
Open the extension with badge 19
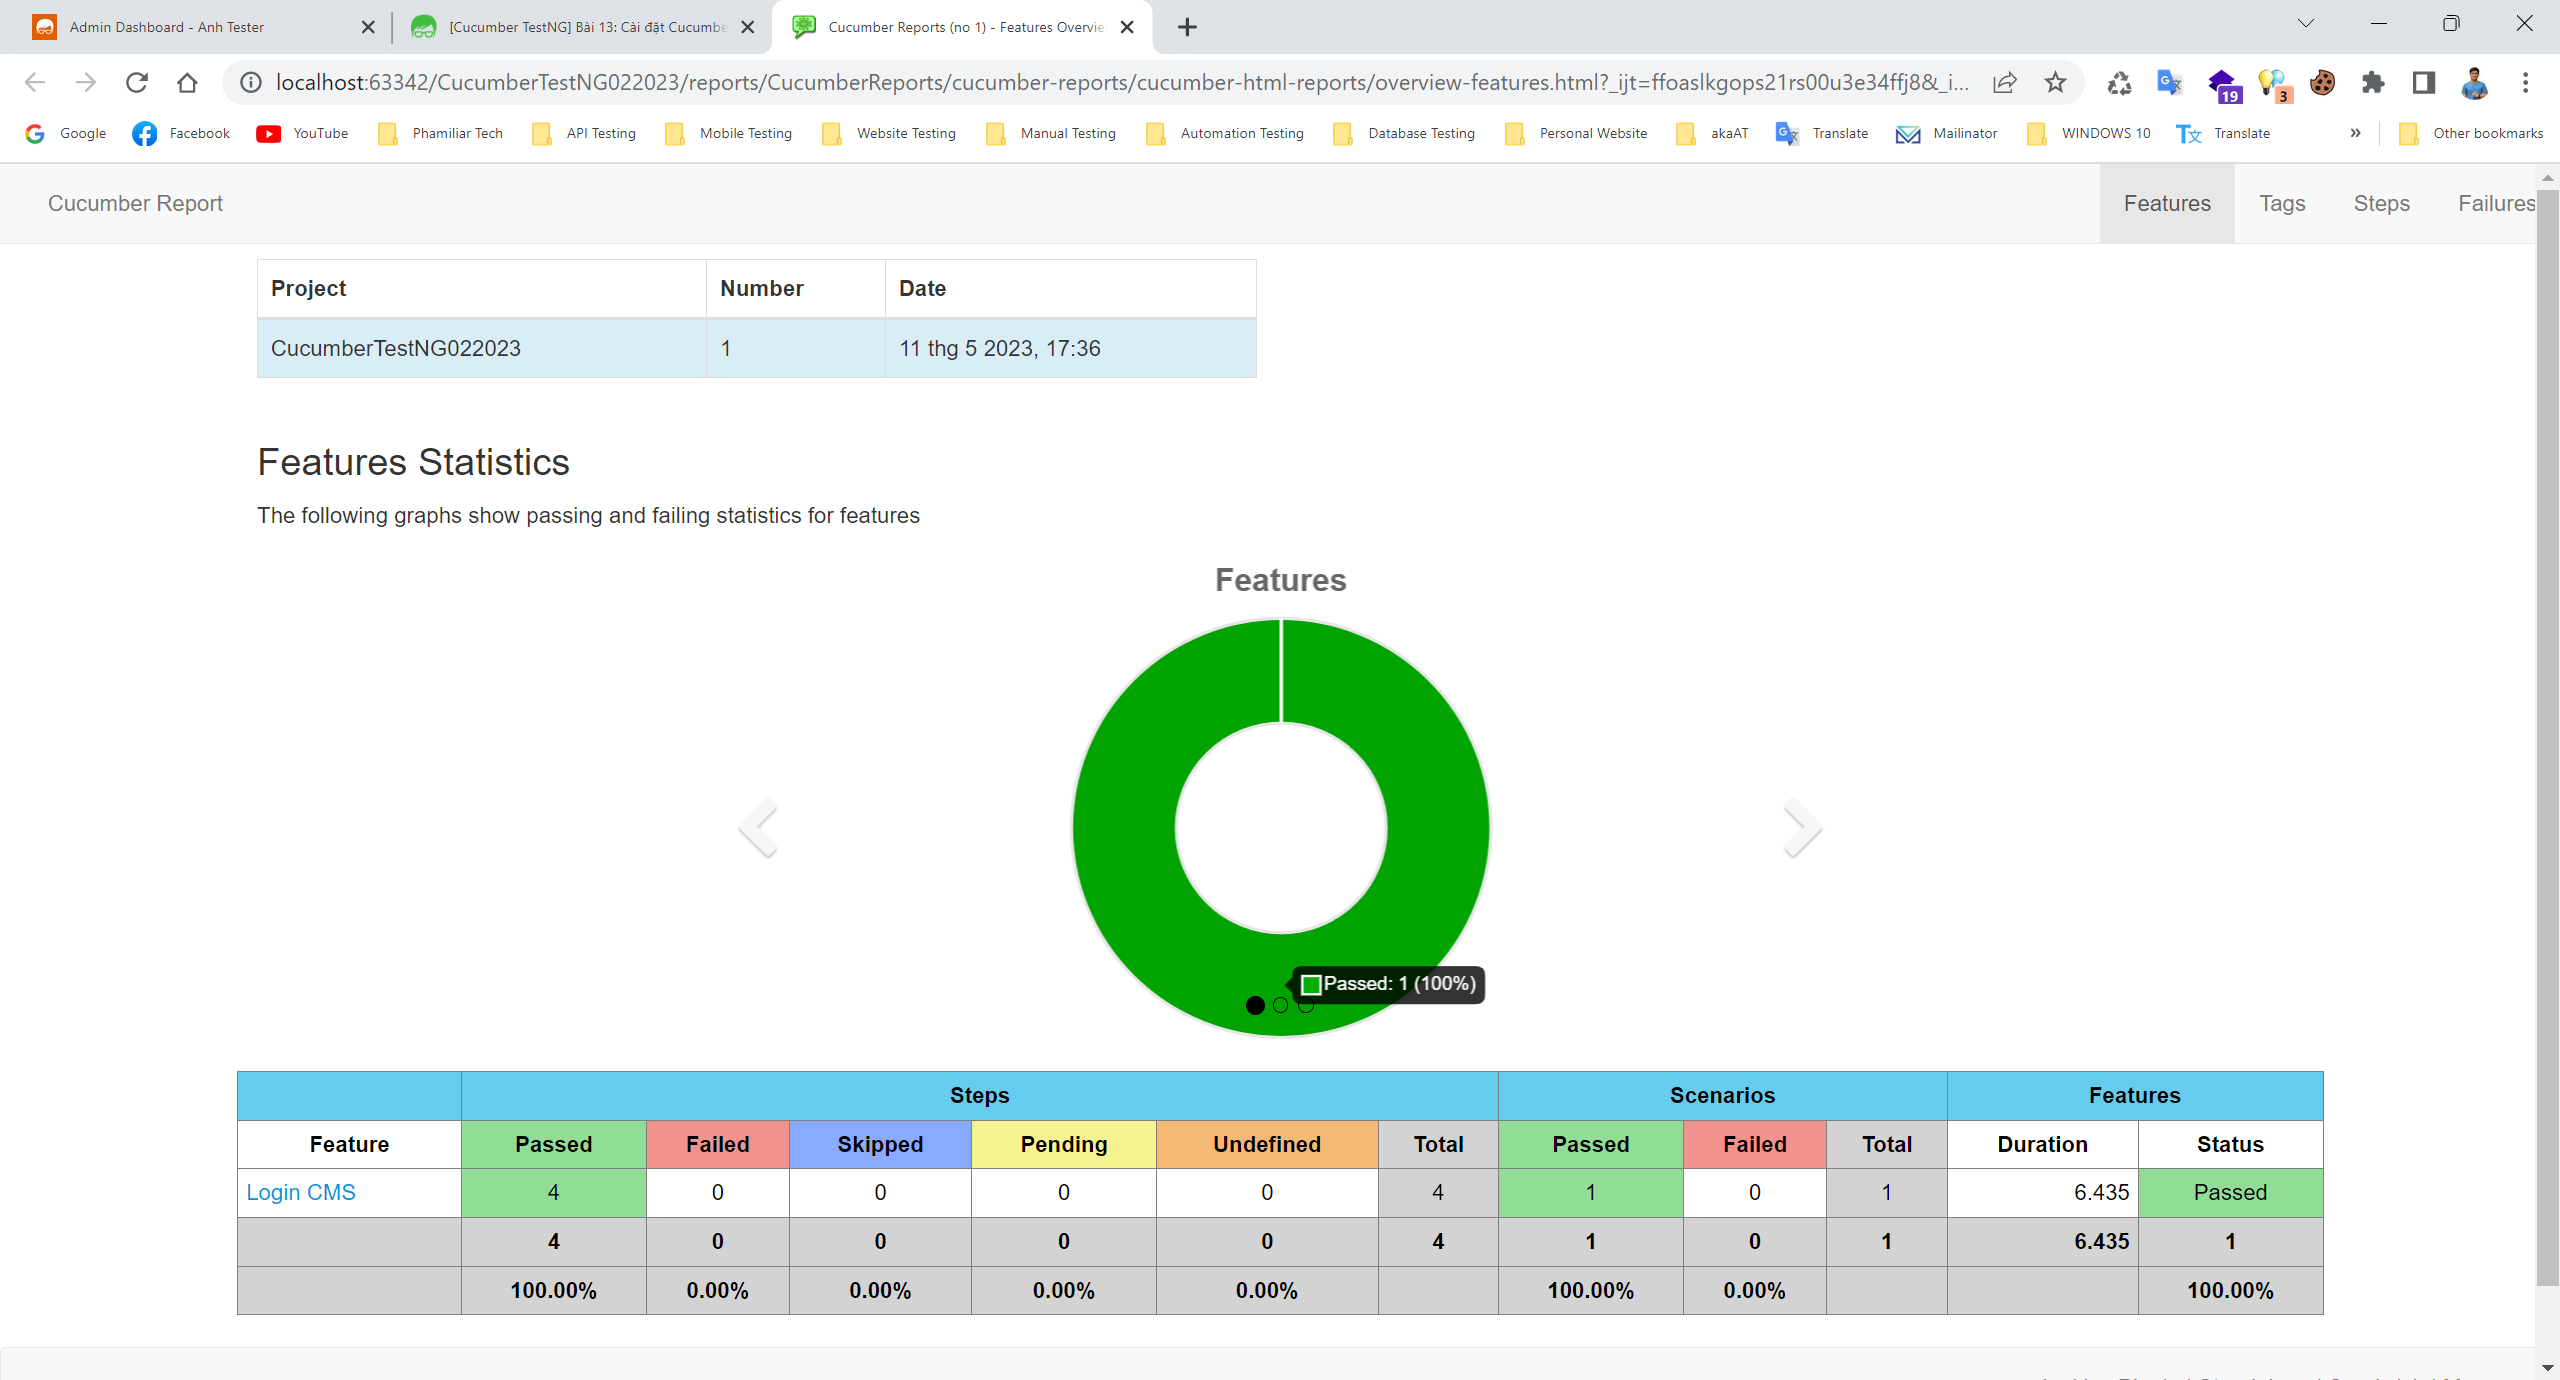[2223, 85]
